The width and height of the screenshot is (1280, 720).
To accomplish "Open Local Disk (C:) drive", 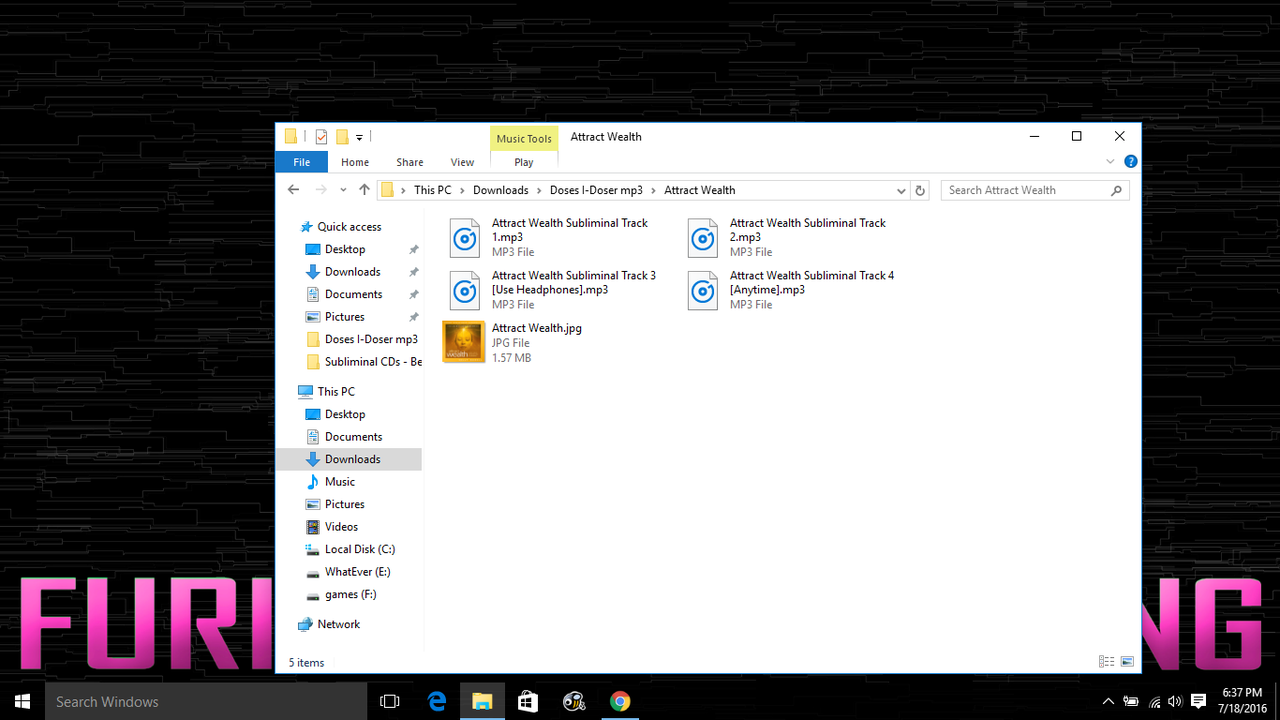I will coord(359,549).
